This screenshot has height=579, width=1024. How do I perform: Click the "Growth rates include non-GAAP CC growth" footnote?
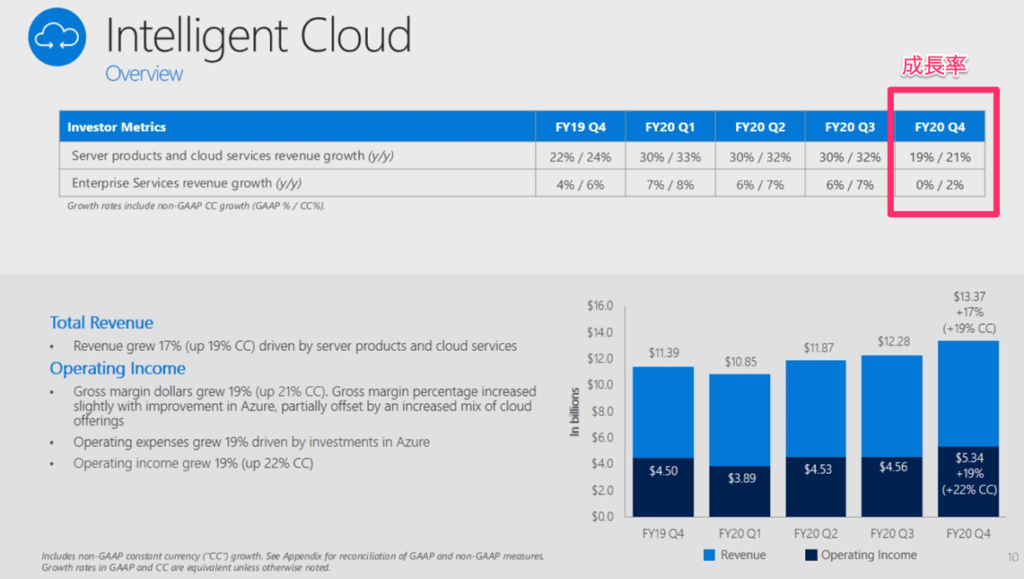(196, 206)
